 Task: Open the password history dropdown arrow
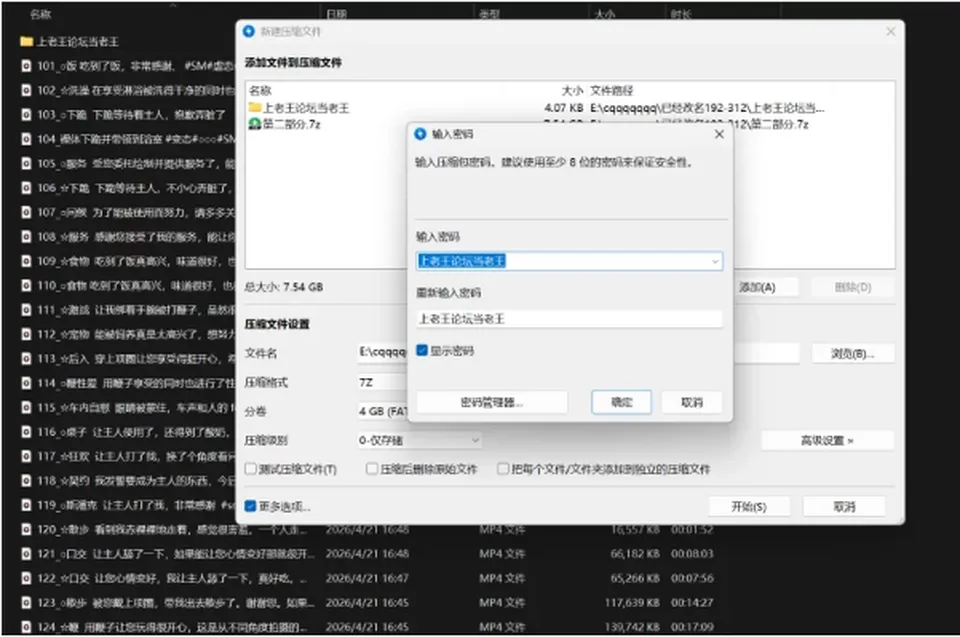(714, 262)
